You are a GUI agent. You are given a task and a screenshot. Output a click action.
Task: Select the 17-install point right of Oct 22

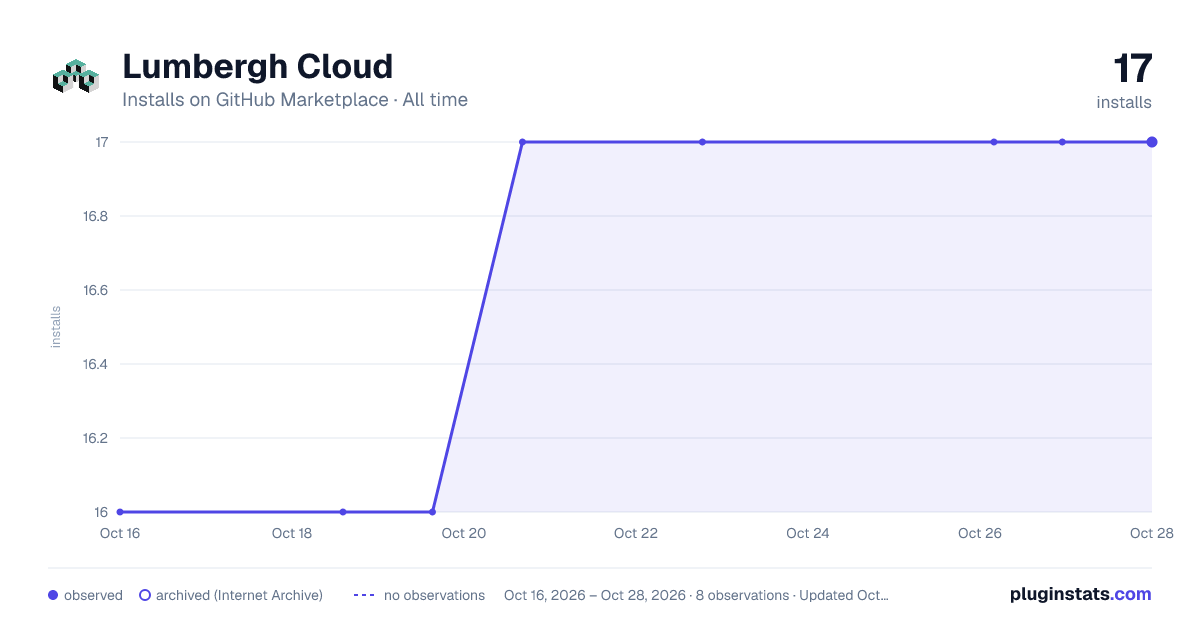click(702, 142)
